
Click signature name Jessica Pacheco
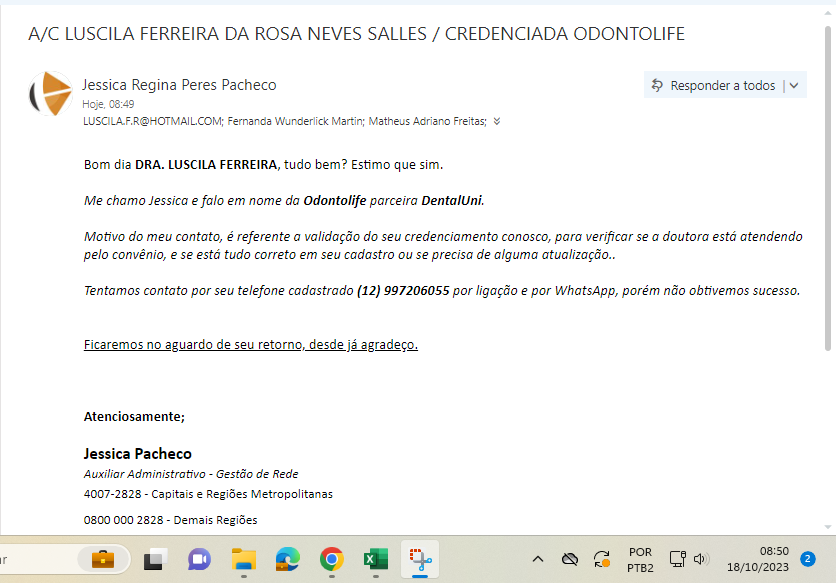pos(138,454)
